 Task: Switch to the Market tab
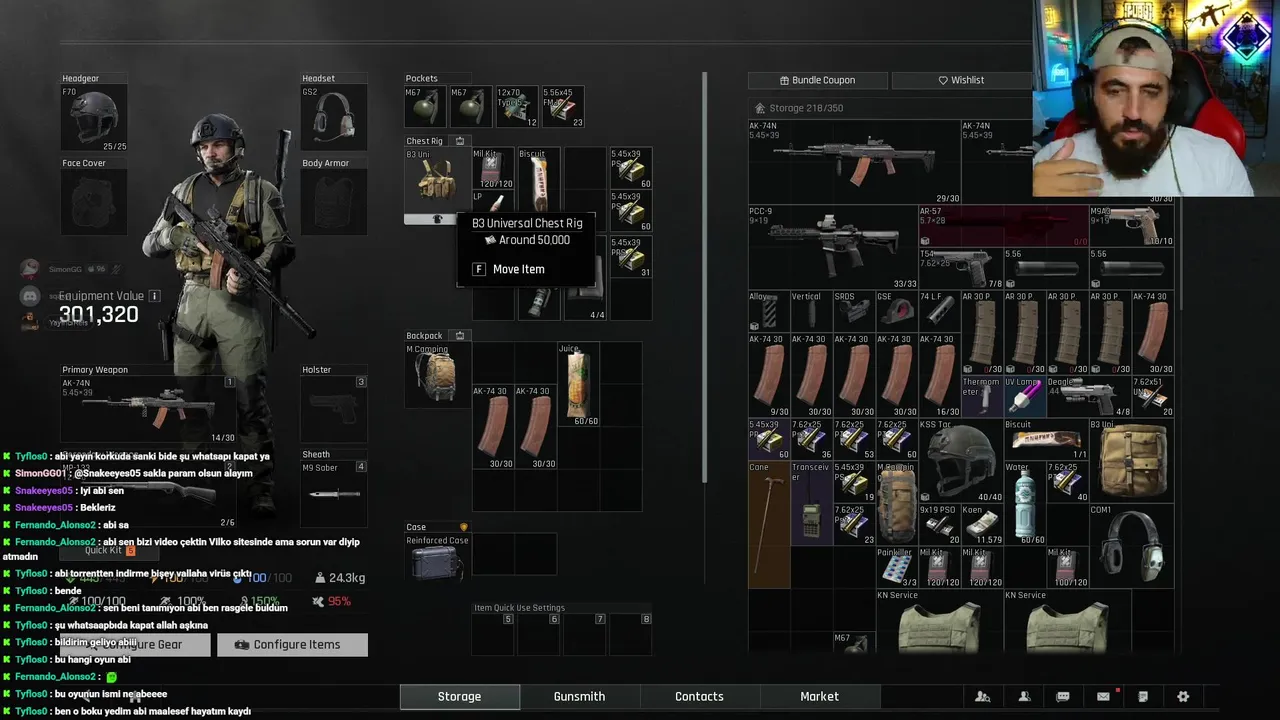819,697
